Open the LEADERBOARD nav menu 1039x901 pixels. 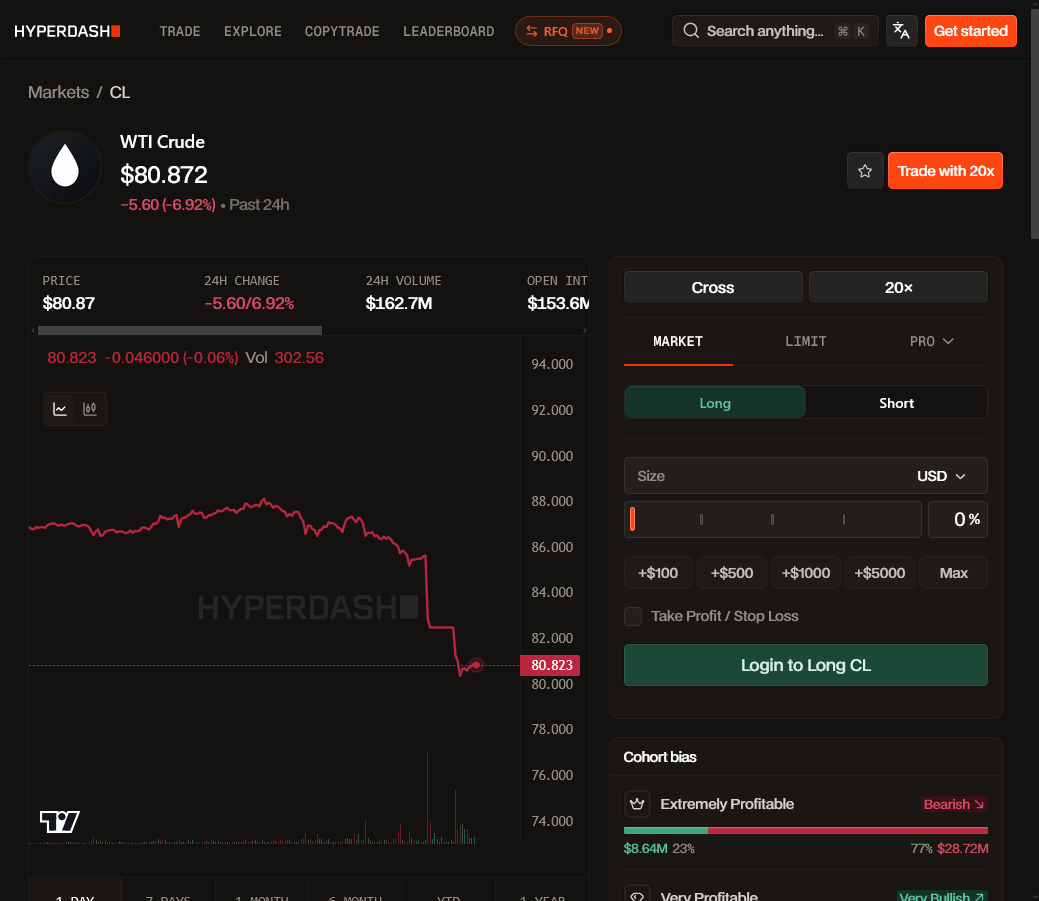coord(449,31)
